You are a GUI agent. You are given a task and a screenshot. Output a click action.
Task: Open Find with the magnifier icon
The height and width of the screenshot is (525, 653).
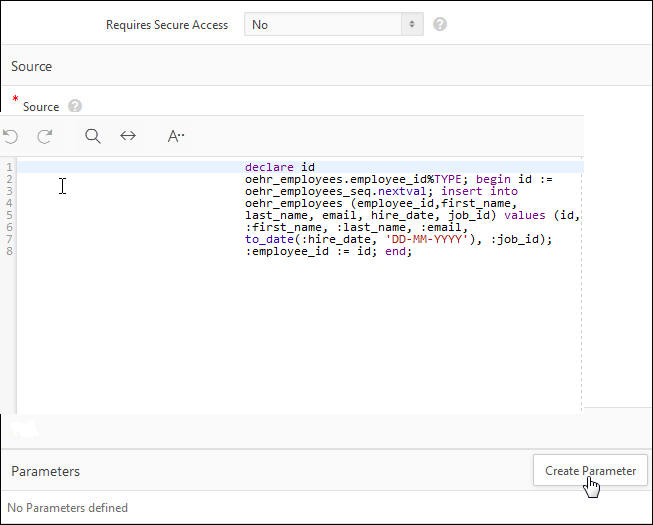tap(93, 136)
